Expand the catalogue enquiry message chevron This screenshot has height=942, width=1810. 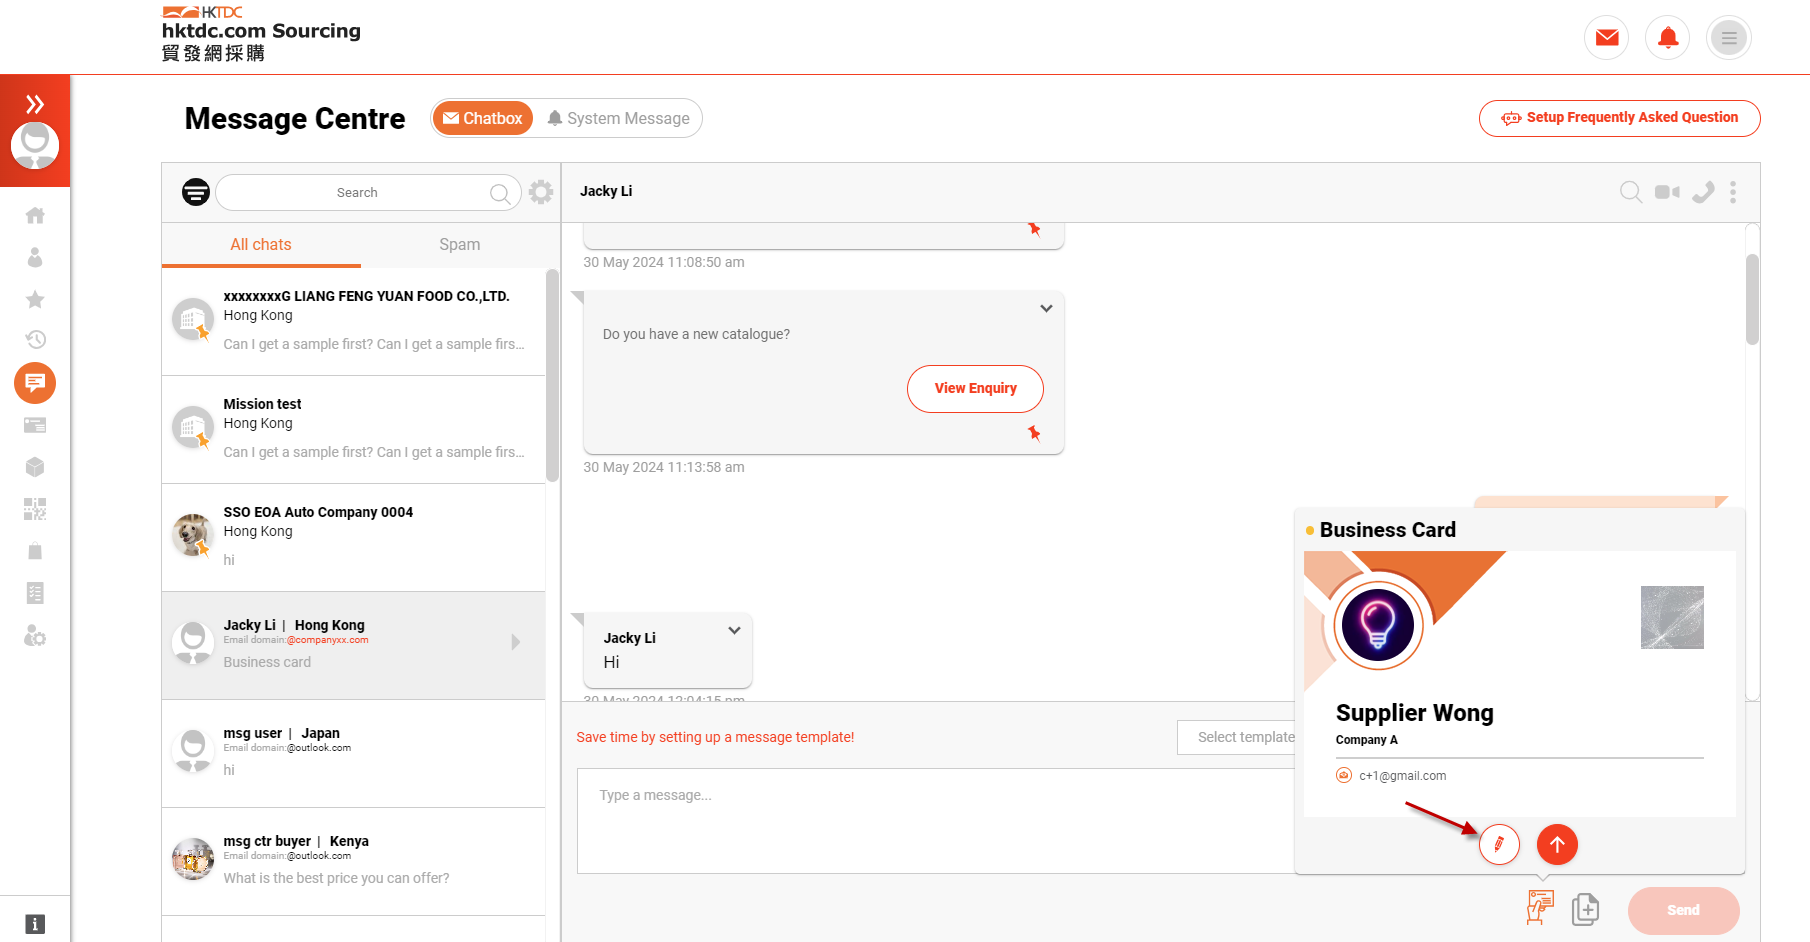(1046, 308)
